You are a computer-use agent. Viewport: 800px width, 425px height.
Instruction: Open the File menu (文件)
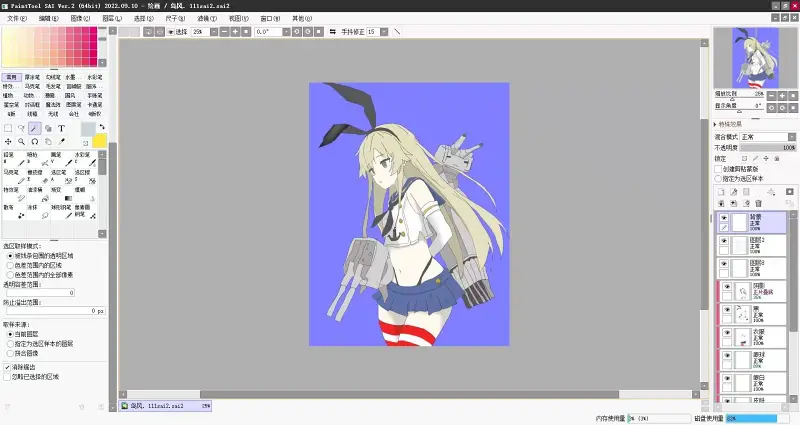click(x=17, y=18)
